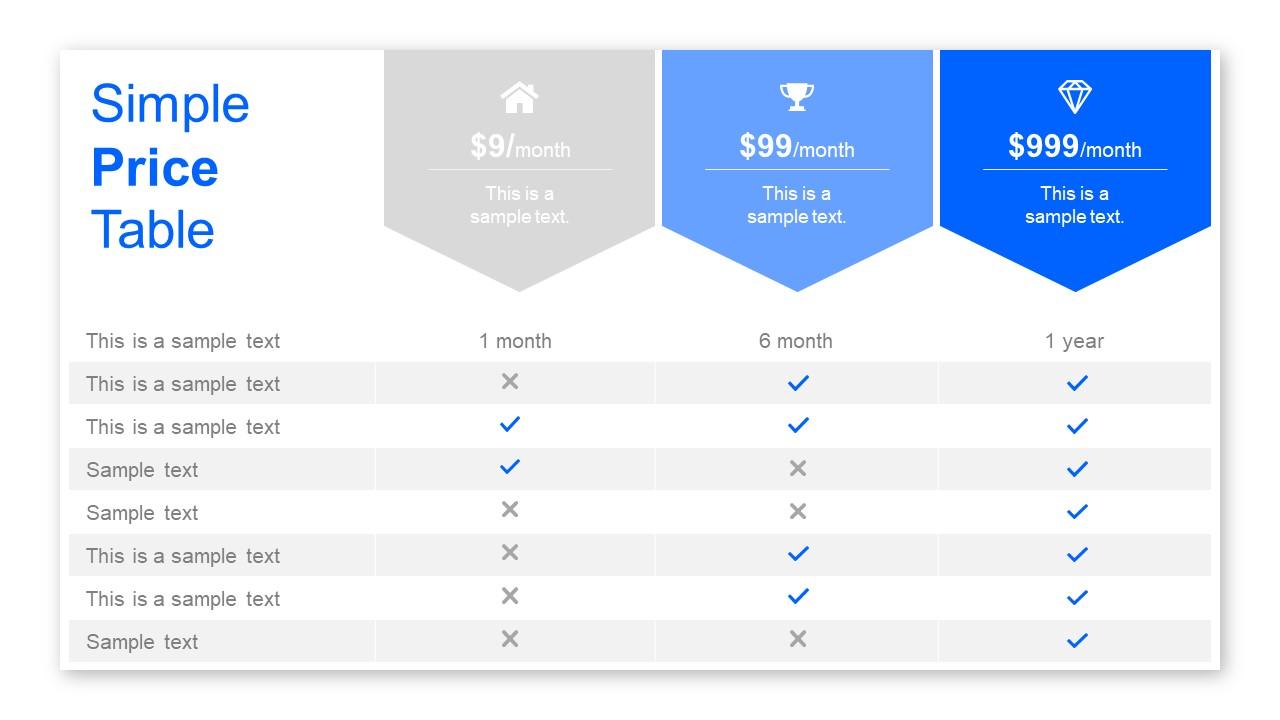Click the $99/month price heading
1280x720 pixels.
[797, 148]
